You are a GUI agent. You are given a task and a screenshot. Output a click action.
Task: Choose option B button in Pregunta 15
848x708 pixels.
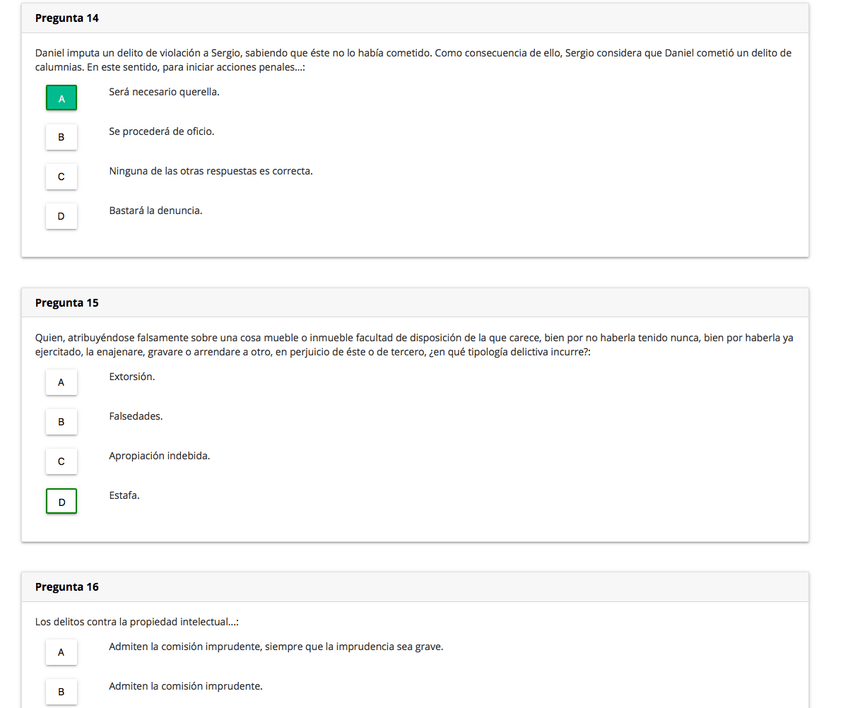[61, 422]
